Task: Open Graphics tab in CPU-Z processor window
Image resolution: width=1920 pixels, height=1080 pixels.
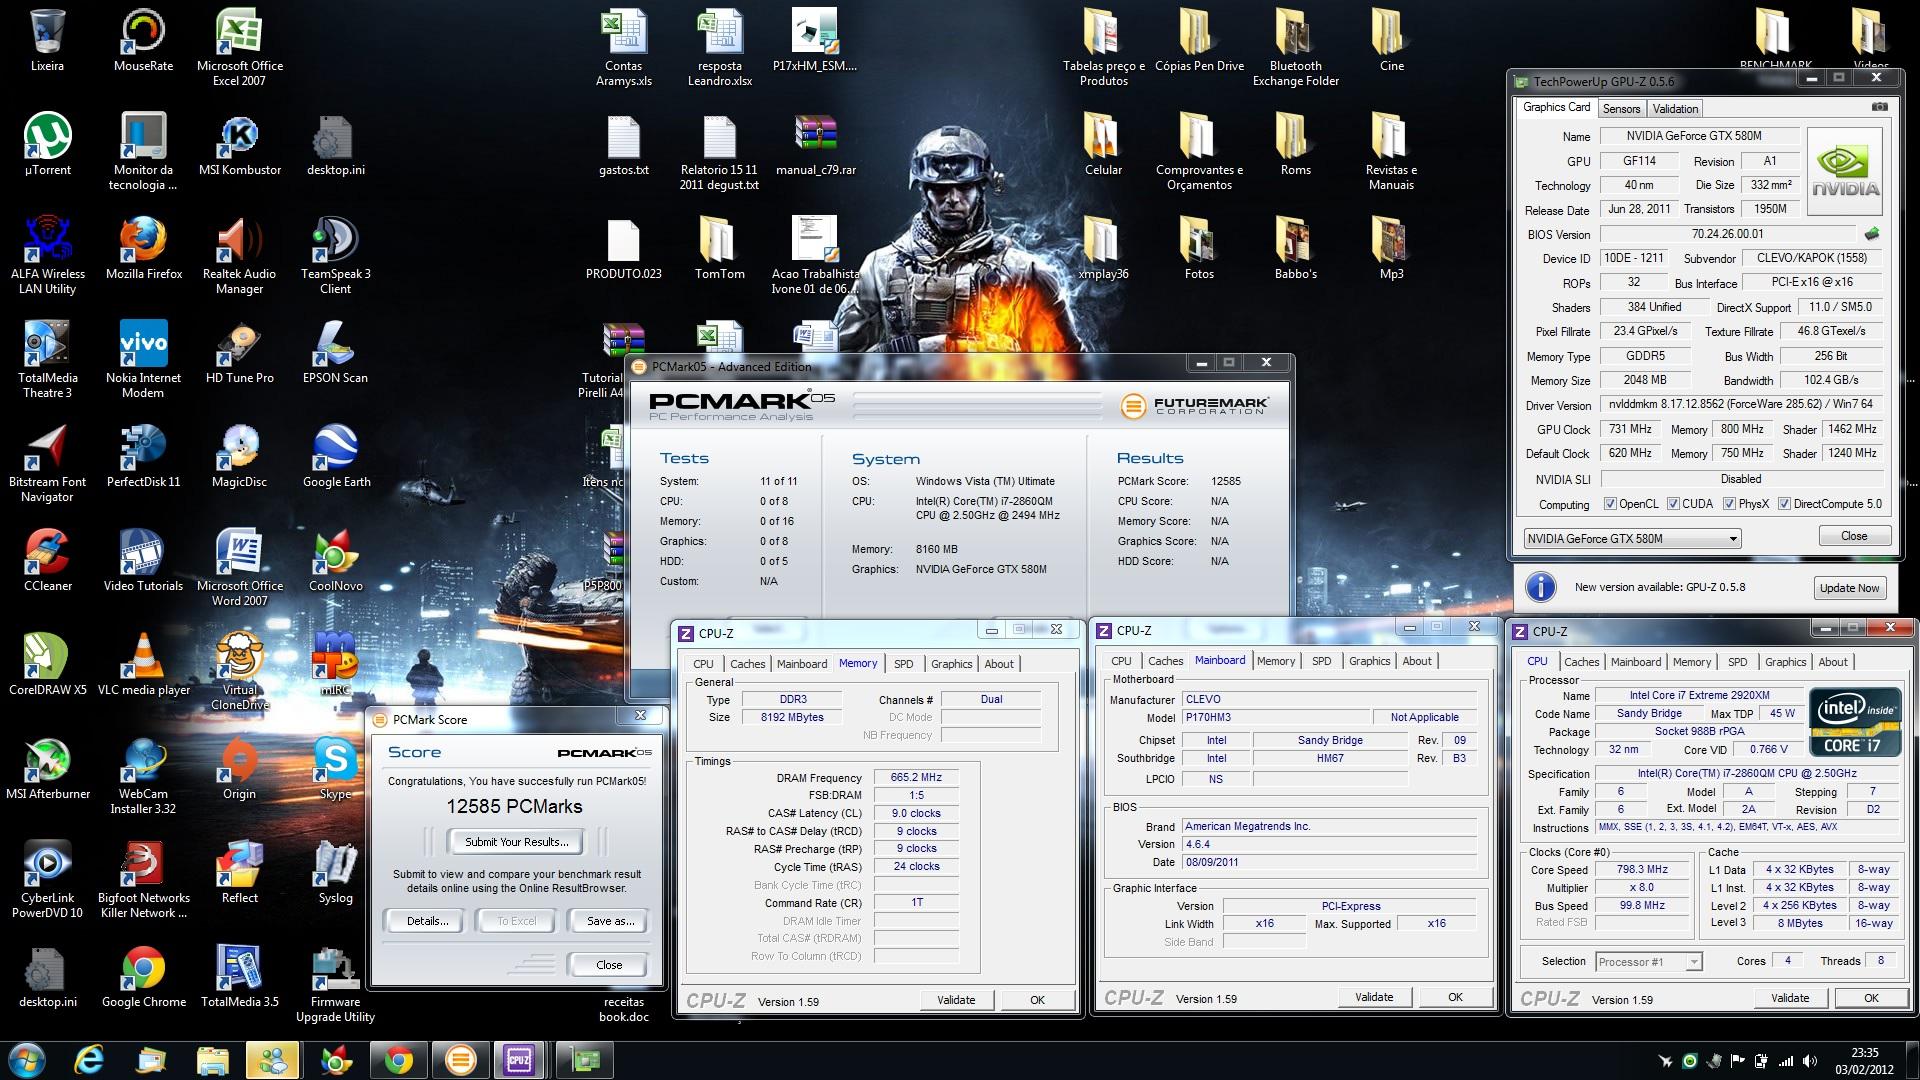Action: (x=1785, y=662)
